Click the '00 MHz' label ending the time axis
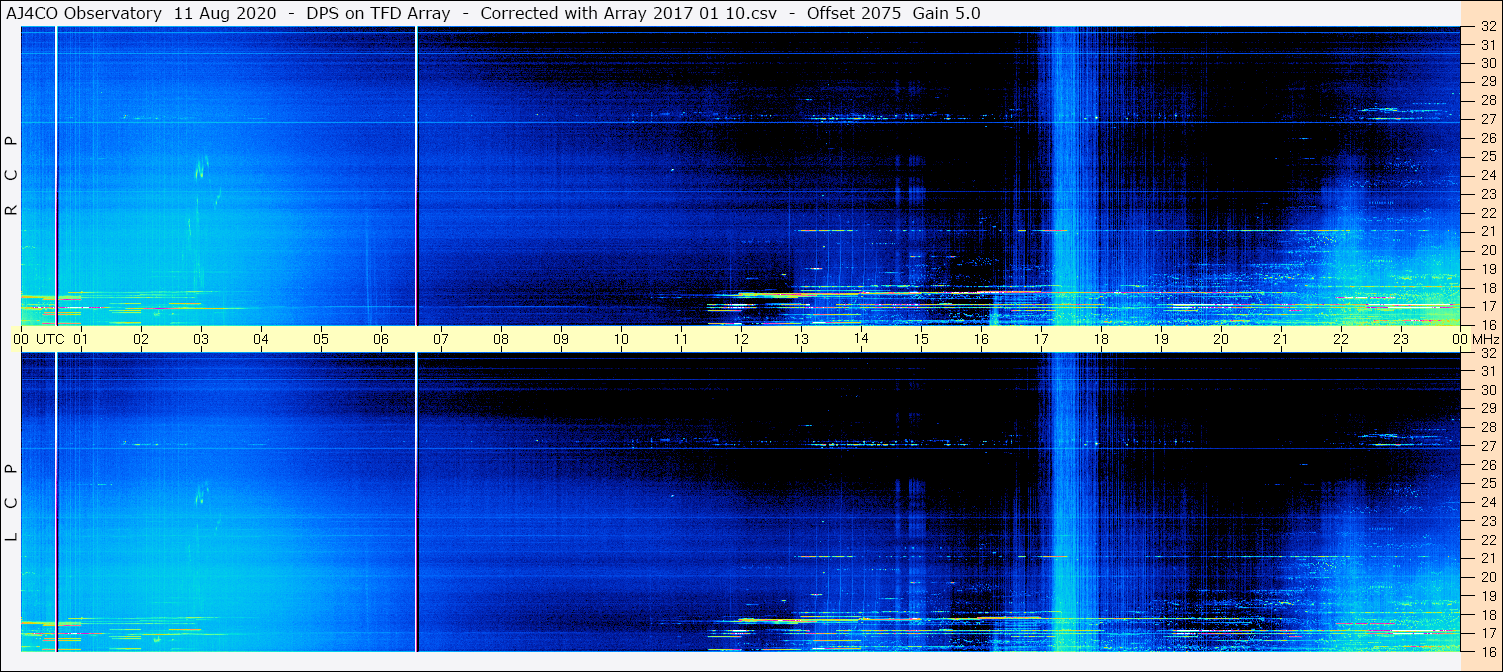The height and width of the screenshot is (672, 1503). [x=1476, y=339]
